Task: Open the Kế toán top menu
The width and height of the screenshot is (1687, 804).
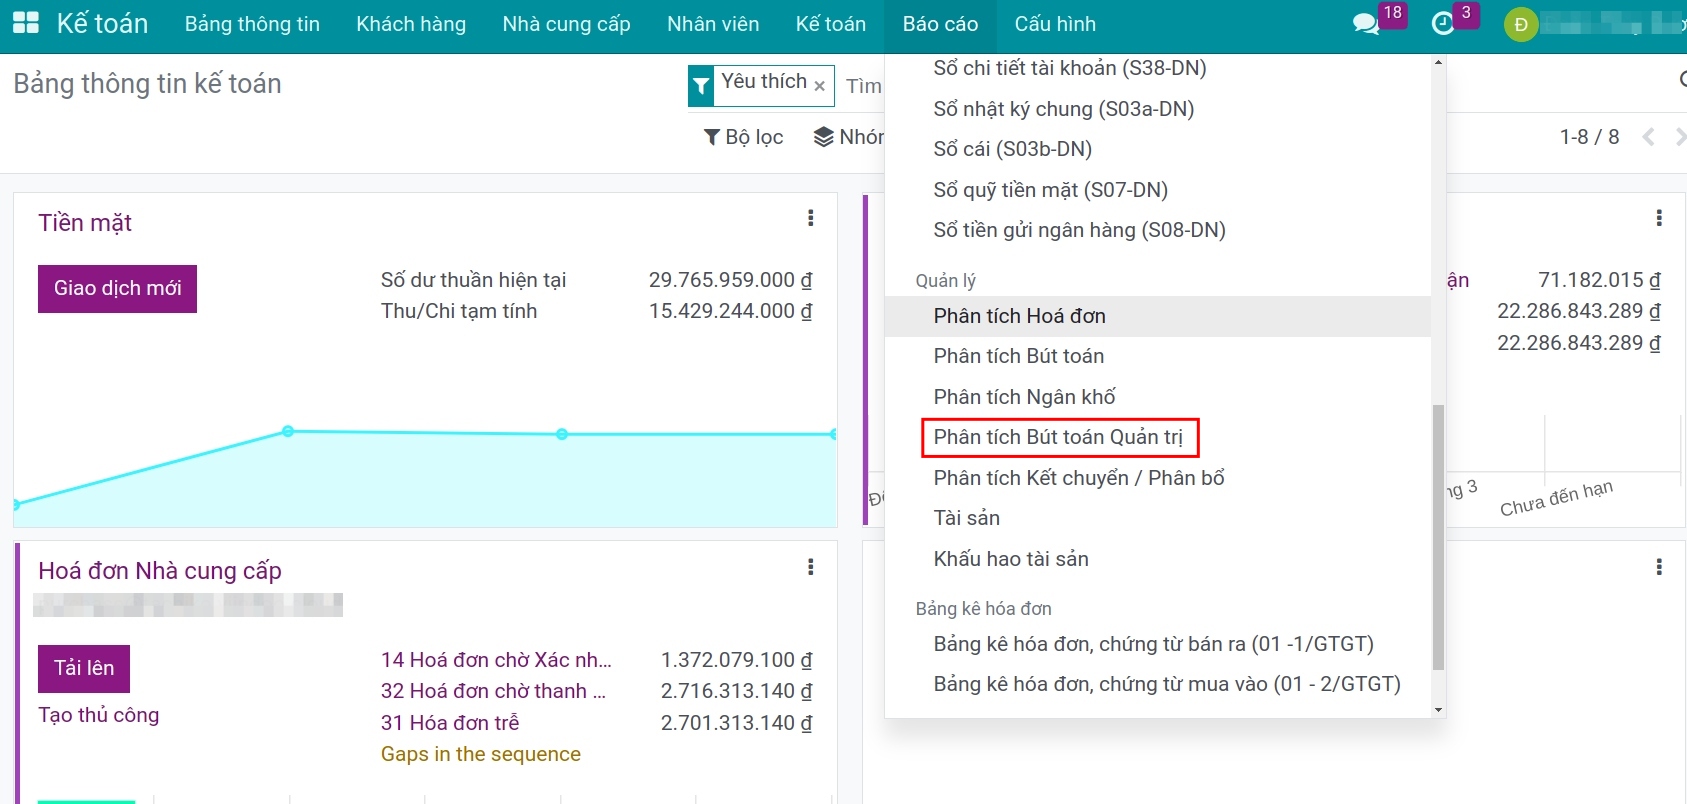Action: click(831, 24)
